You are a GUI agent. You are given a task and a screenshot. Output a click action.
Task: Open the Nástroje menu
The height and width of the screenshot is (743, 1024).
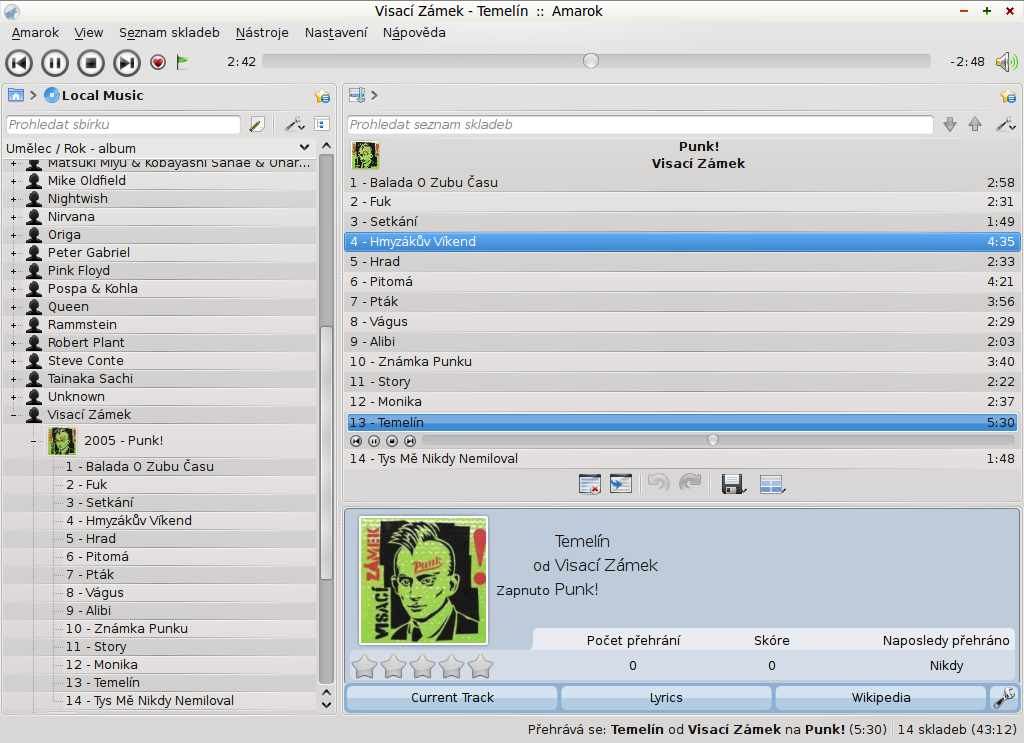(x=262, y=33)
